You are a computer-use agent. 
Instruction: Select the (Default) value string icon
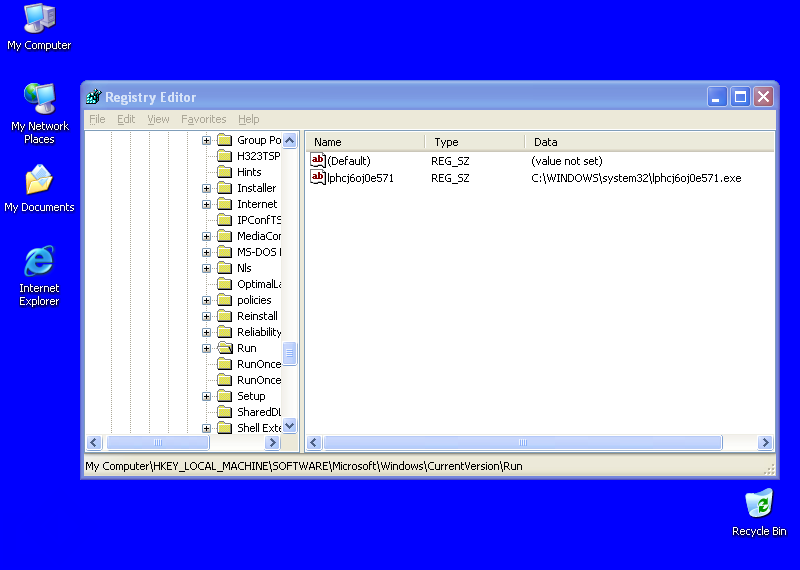(318, 161)
